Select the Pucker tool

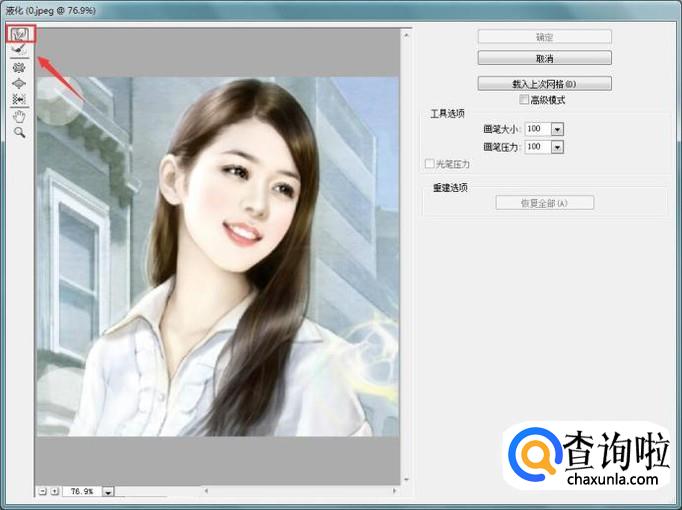[x=19, y=67]
